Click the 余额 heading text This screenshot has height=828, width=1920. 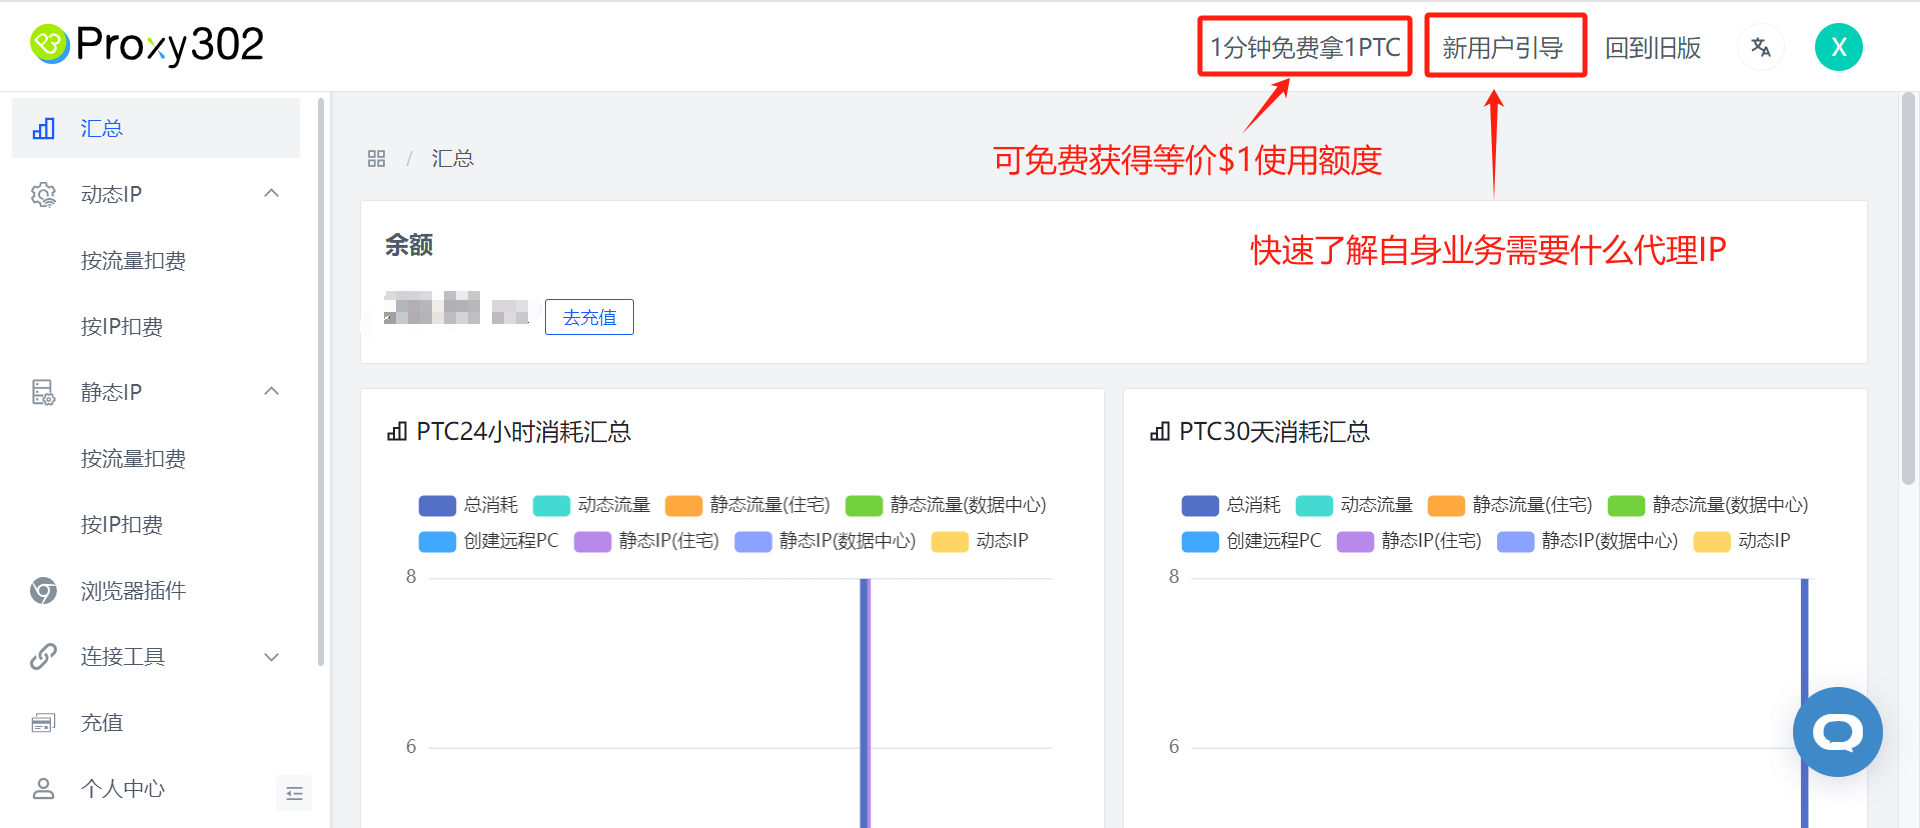coord(409,245)
